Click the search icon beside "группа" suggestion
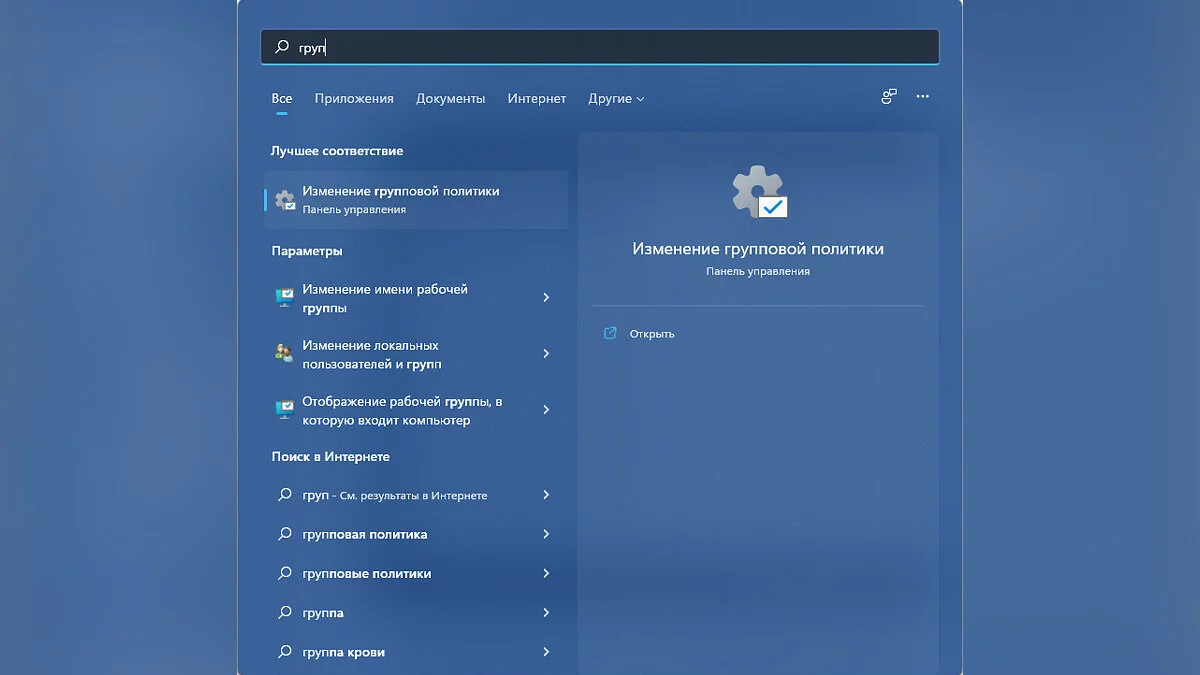Viewport: 1200px width, 675px height. click(284, 612)
